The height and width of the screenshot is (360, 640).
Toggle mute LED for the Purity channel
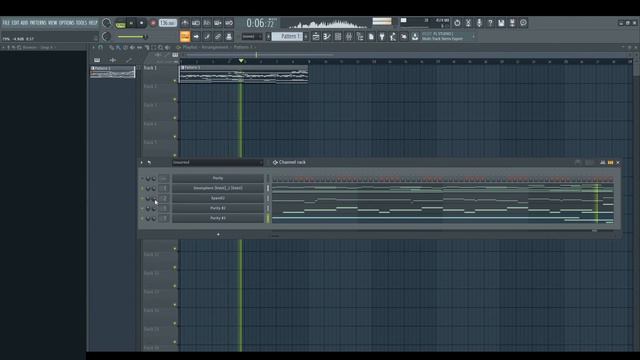coord(142,178)
